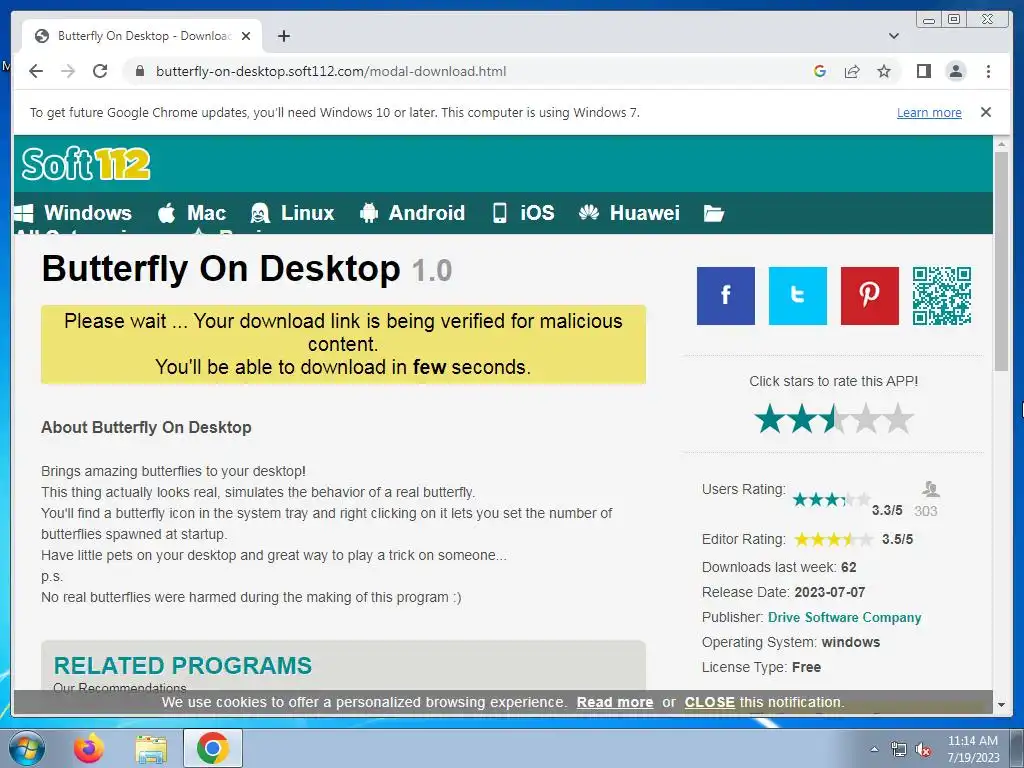Click the Soft112 logo
This screenshot has width=1024, height=768.
click(86, 163)
